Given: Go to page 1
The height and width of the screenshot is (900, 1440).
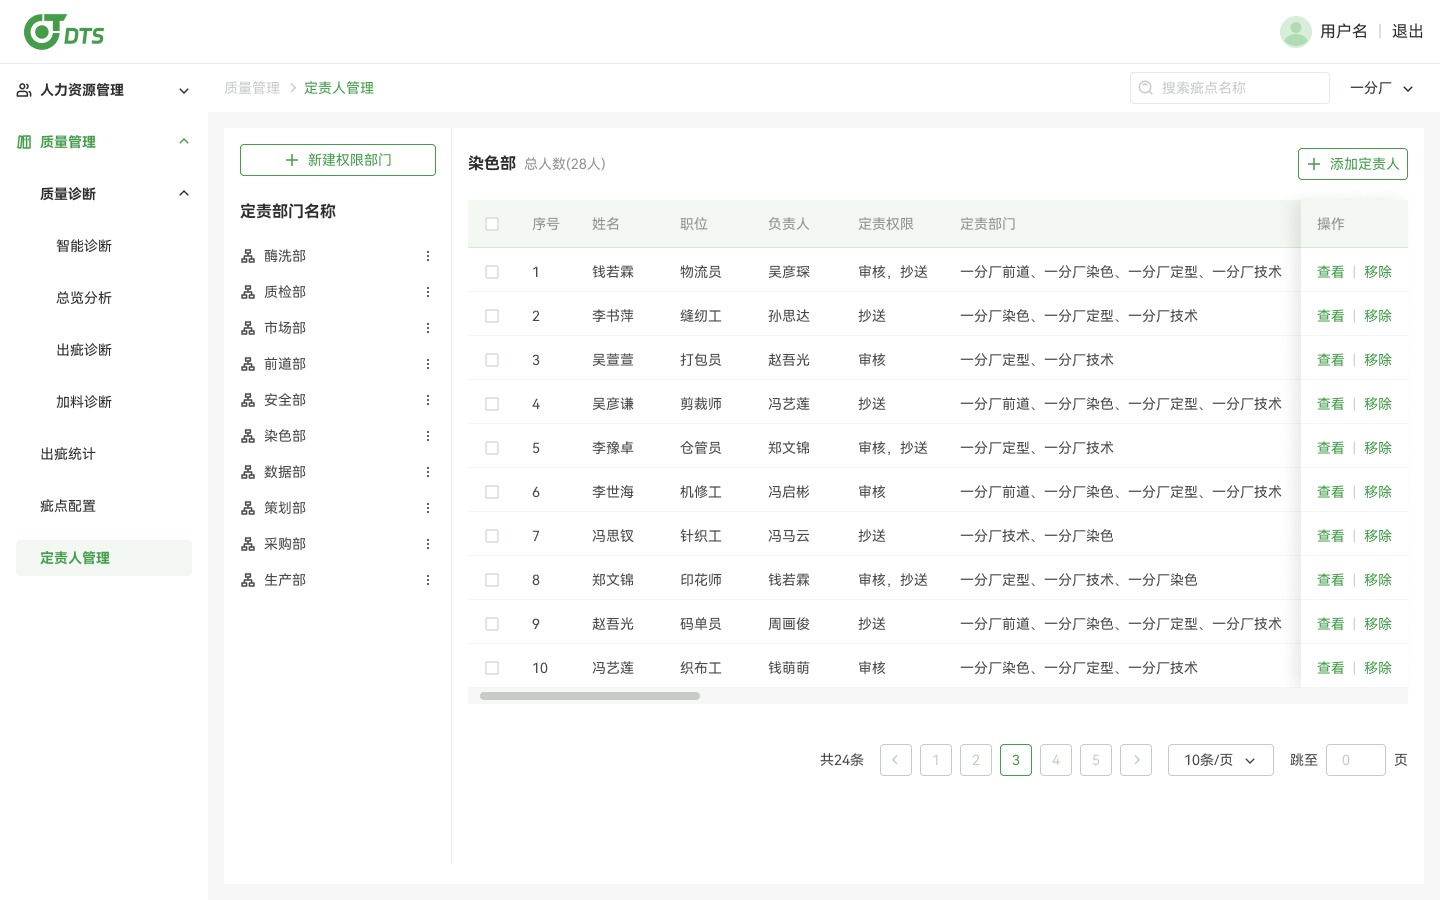Looking at the screenshot, I should (x=936, y=760).
